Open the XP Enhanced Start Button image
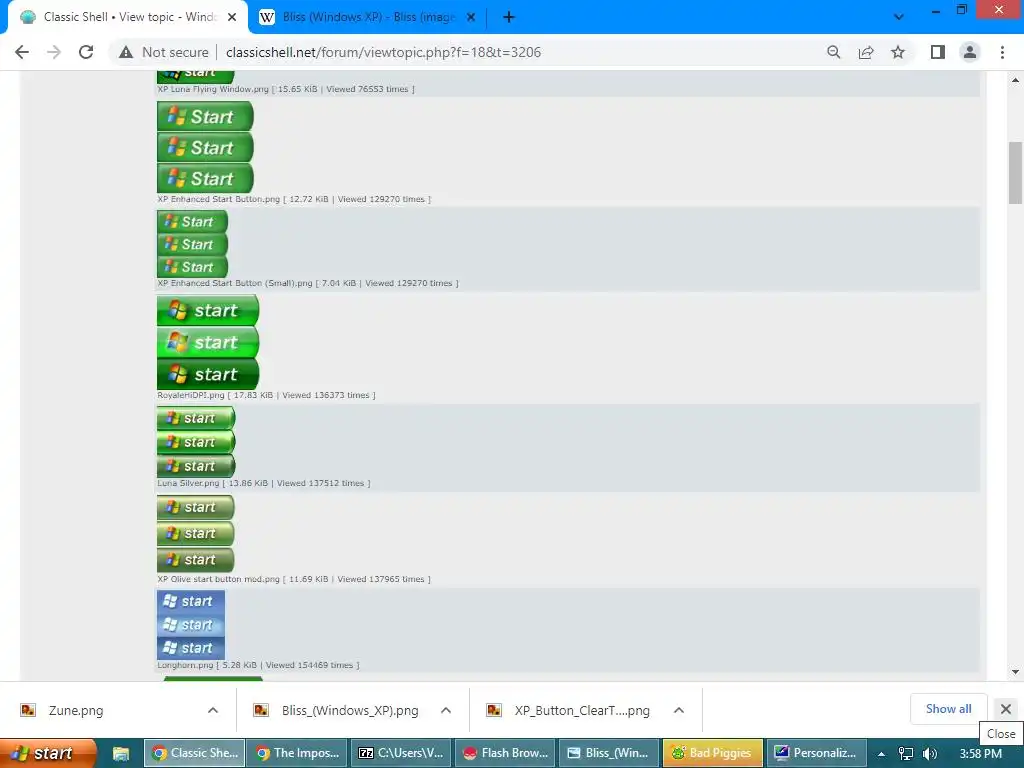The width and height of the screenshot is (1024, 768). [x=205, y=147]
